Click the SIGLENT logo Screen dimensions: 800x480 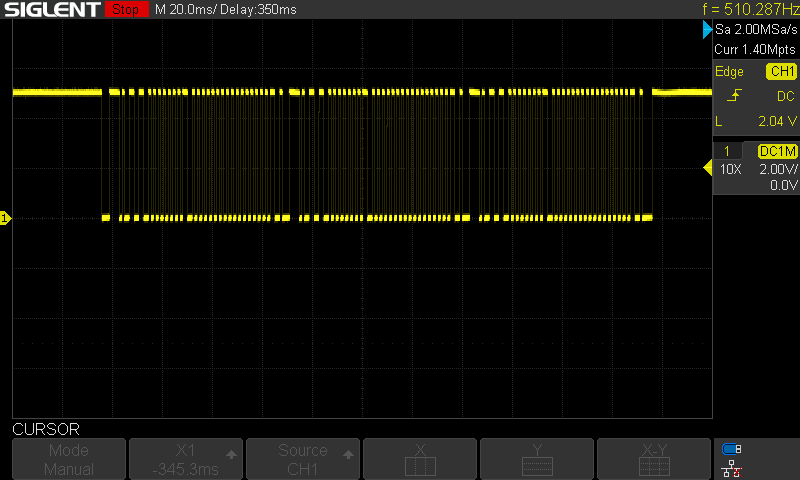pos(52,9)
